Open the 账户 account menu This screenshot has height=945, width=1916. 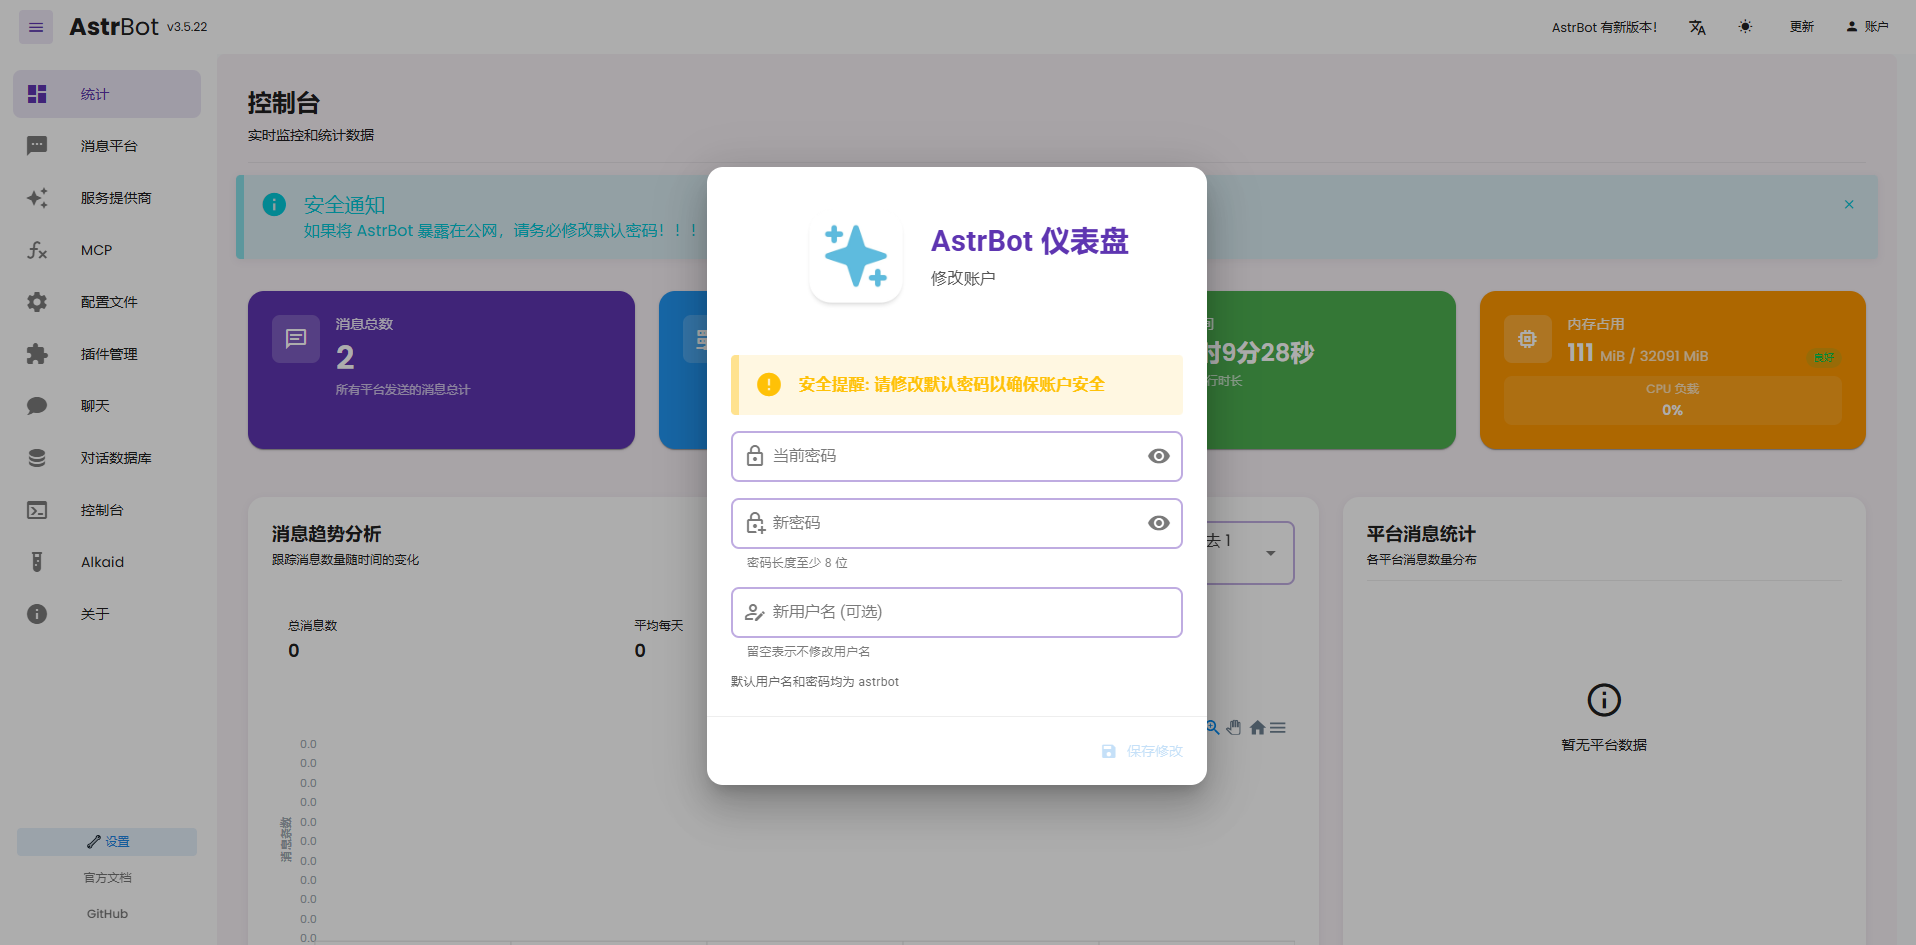click(1867, 27)
